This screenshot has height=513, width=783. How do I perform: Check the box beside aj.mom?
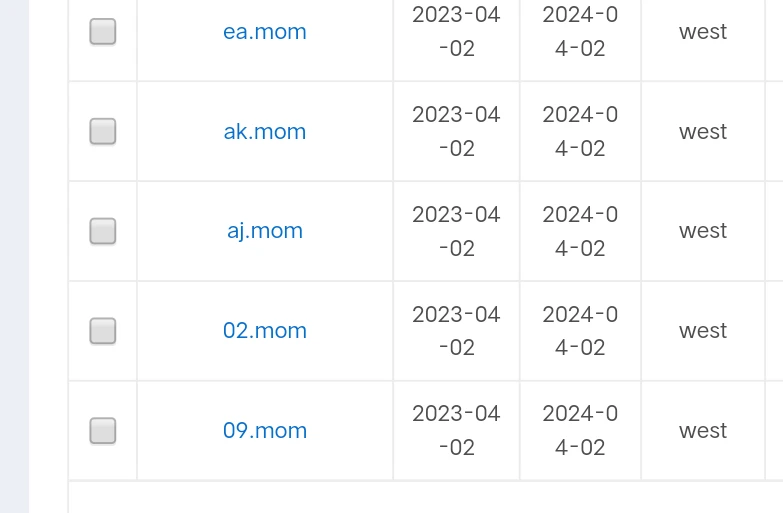103,231
